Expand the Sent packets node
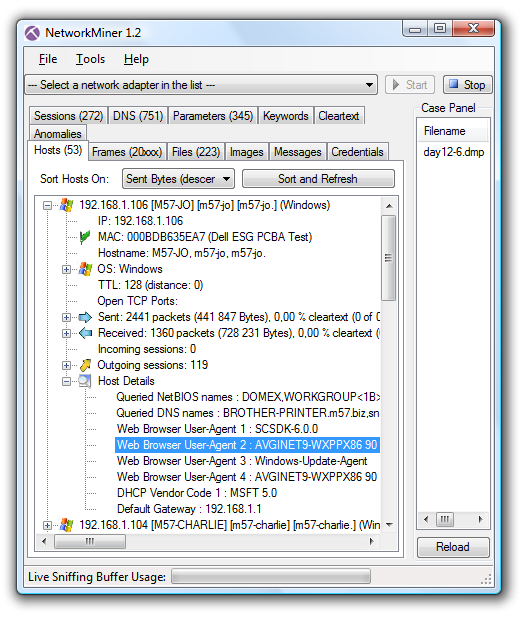The image size is (520, 617). (x=66, y=318)
